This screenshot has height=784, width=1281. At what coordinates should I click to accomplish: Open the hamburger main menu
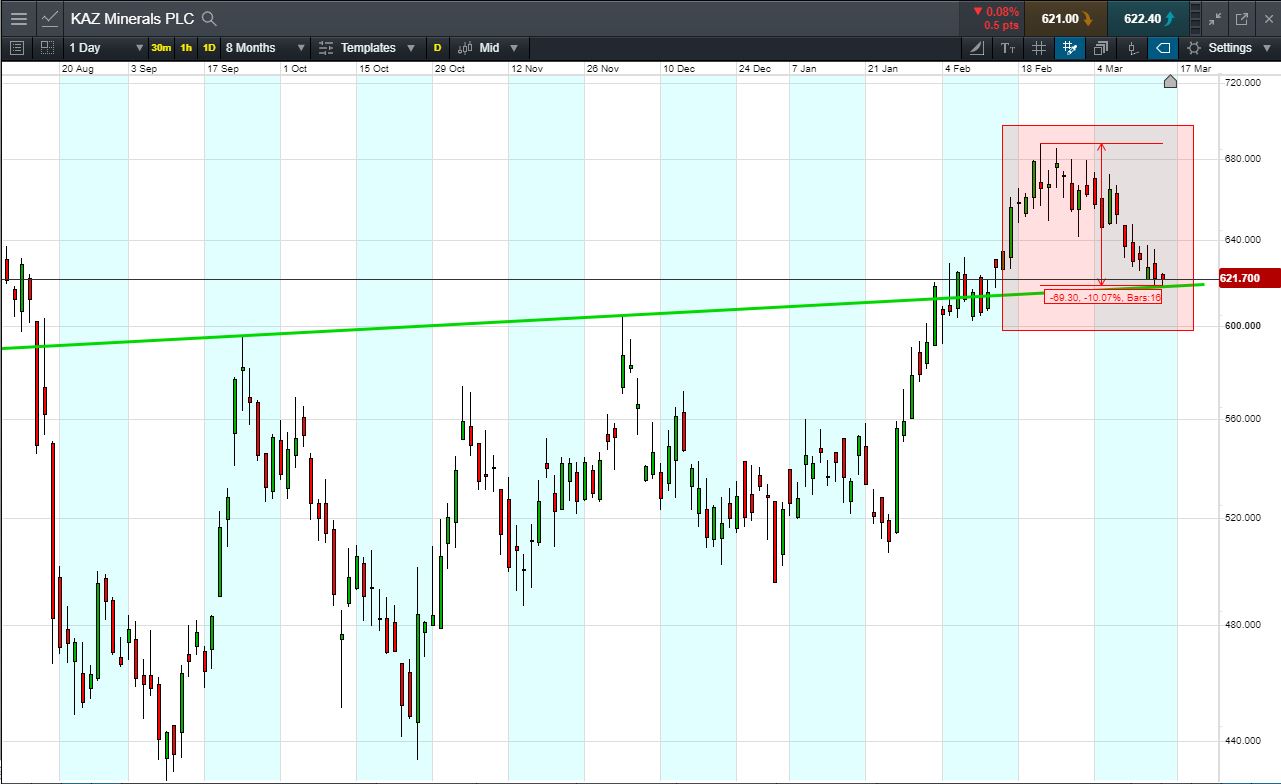pos(19,18)
